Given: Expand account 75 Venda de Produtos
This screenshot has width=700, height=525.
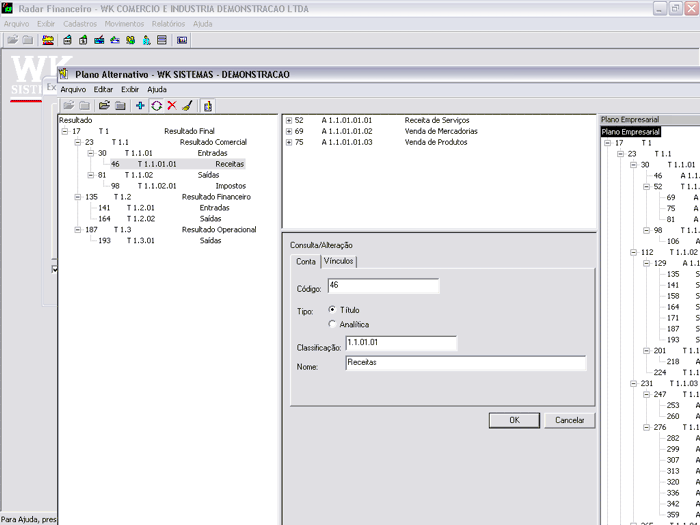Looking at the screenshot, I should 289,142.
